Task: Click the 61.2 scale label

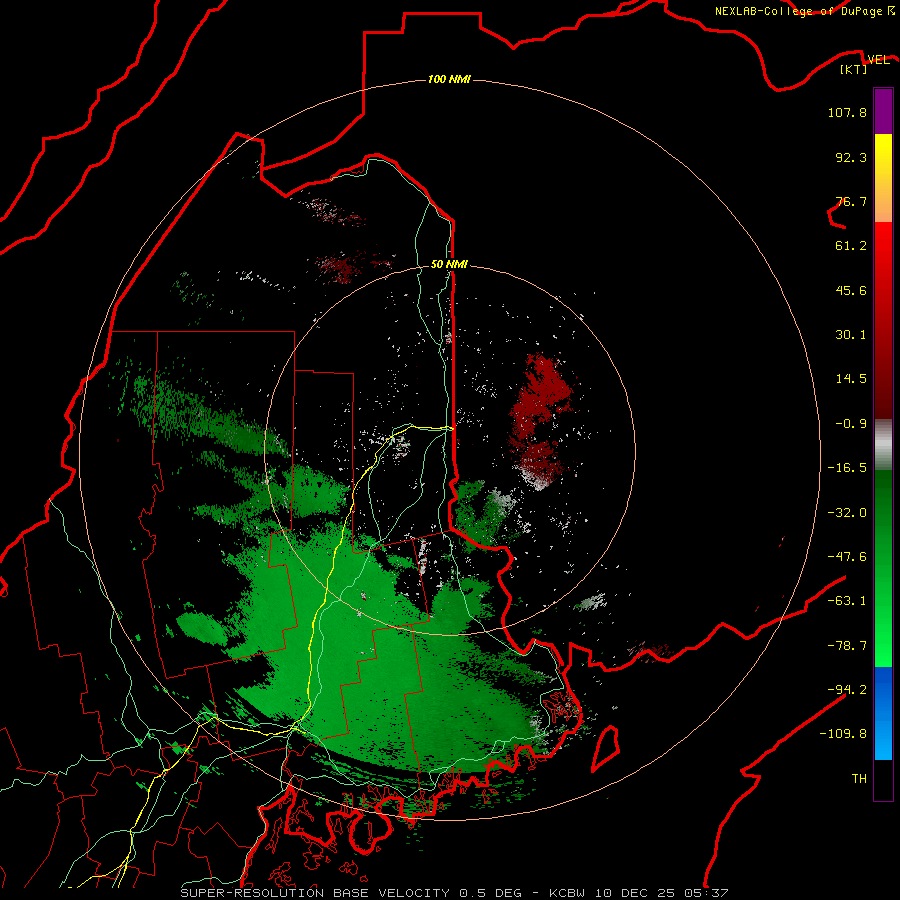Action: pyautogui.click(x=851, y=246)
